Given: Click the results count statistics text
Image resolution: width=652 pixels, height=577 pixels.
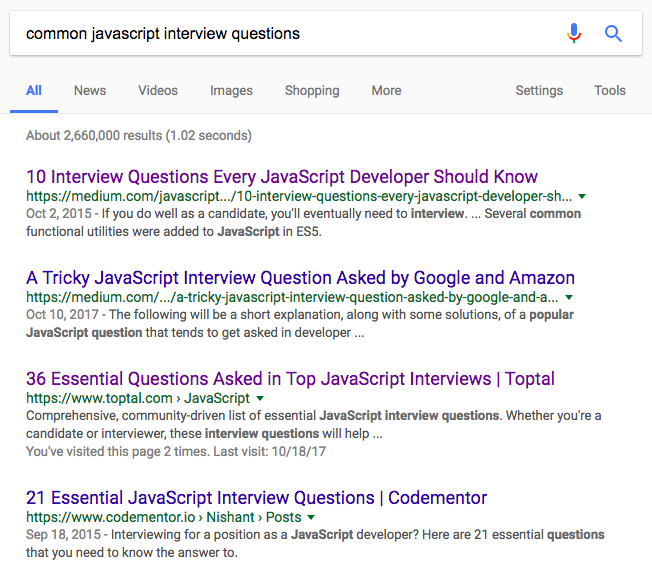Looking at the screenshot, I should pyautogui.click(x=139, y=135).
